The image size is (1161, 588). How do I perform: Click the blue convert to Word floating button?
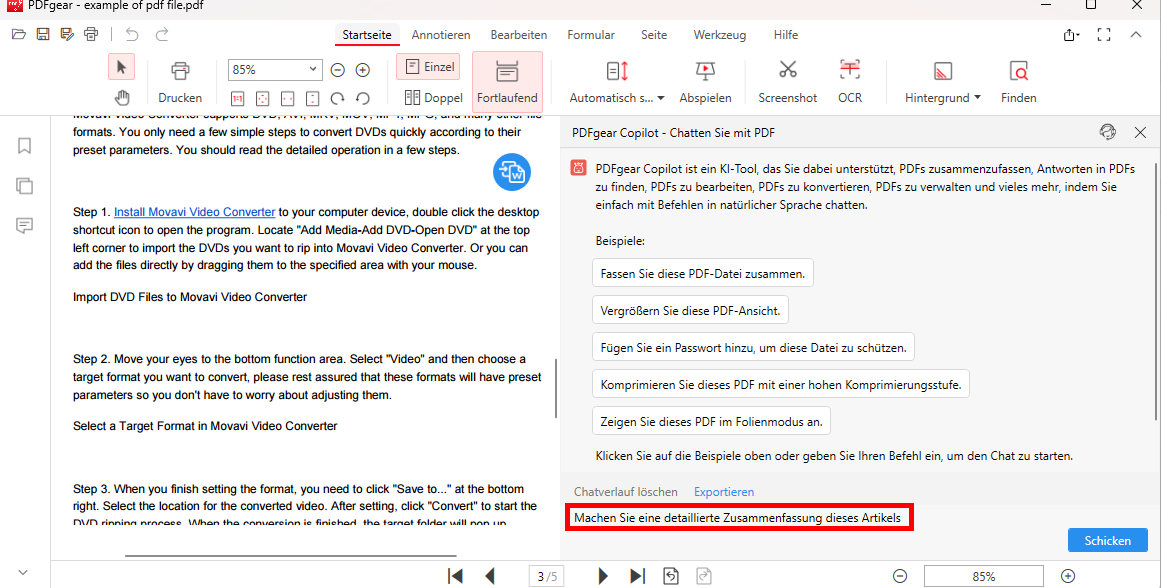[512, 172]
